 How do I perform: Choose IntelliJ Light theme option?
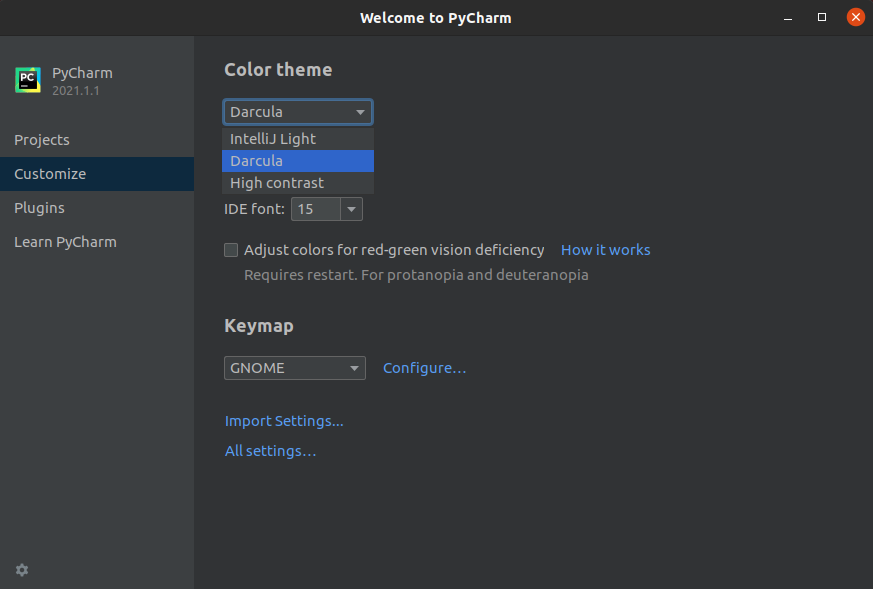coord(298,139)
